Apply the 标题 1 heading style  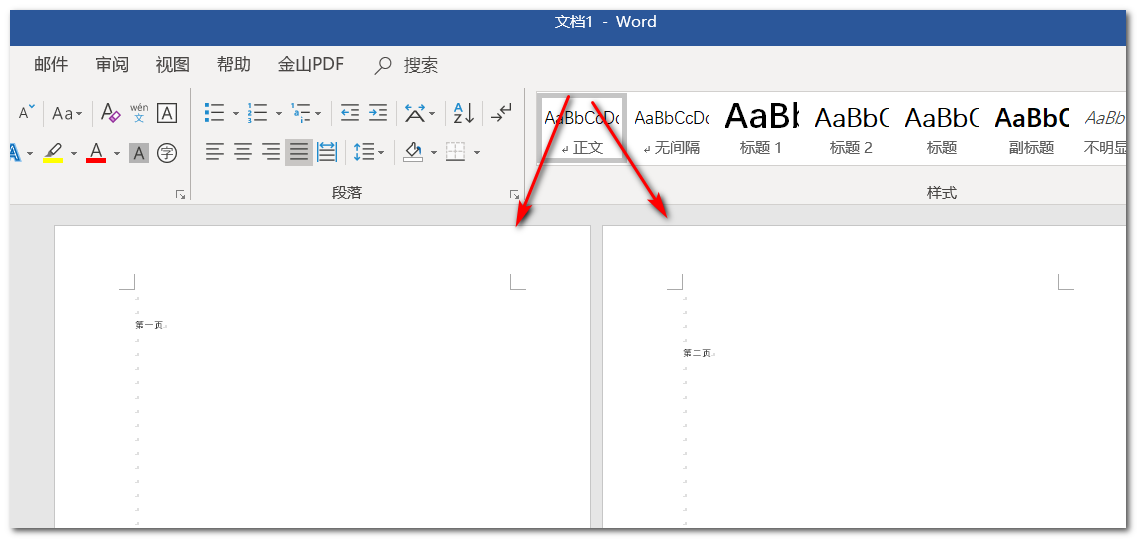click(x=761, y=128)
